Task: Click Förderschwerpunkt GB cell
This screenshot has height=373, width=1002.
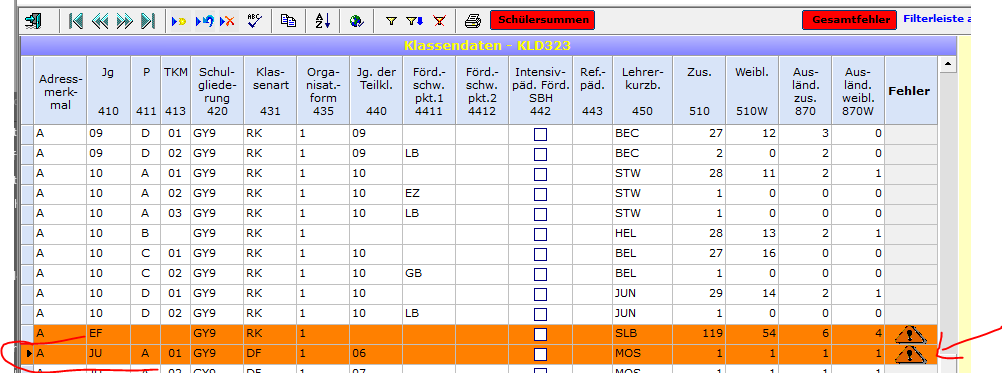Action: (429, 273)
